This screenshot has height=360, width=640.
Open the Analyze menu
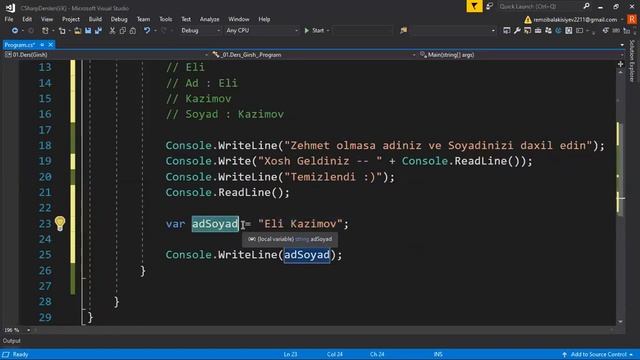tap(209, 19)
